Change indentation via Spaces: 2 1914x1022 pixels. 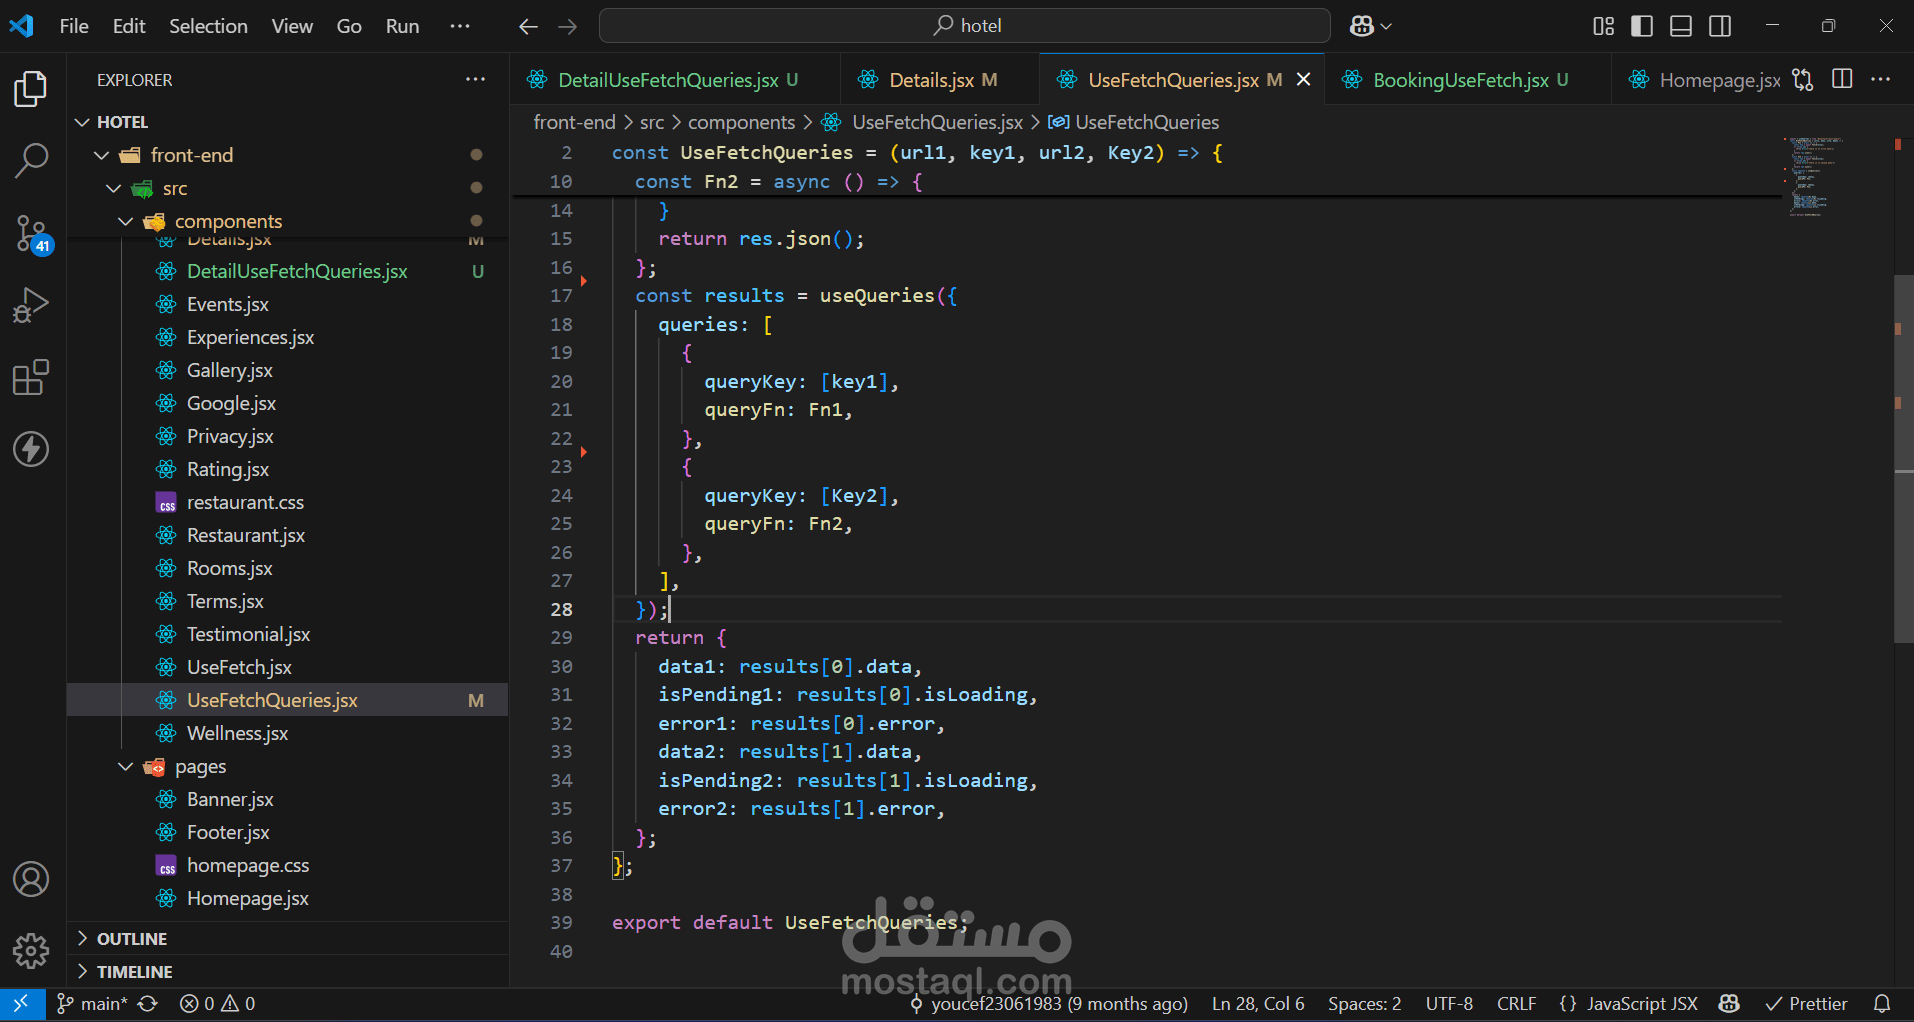[1364, 1004]
